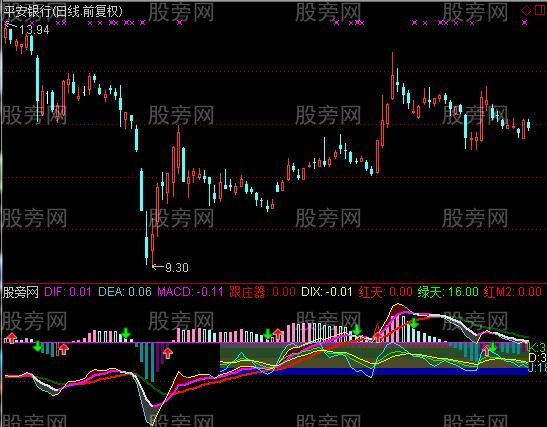Image resolution: width=547 pixels, height=427 pixels.
Task: Click the red square icon beside the diamond
Action: click(x=539, y=10)
